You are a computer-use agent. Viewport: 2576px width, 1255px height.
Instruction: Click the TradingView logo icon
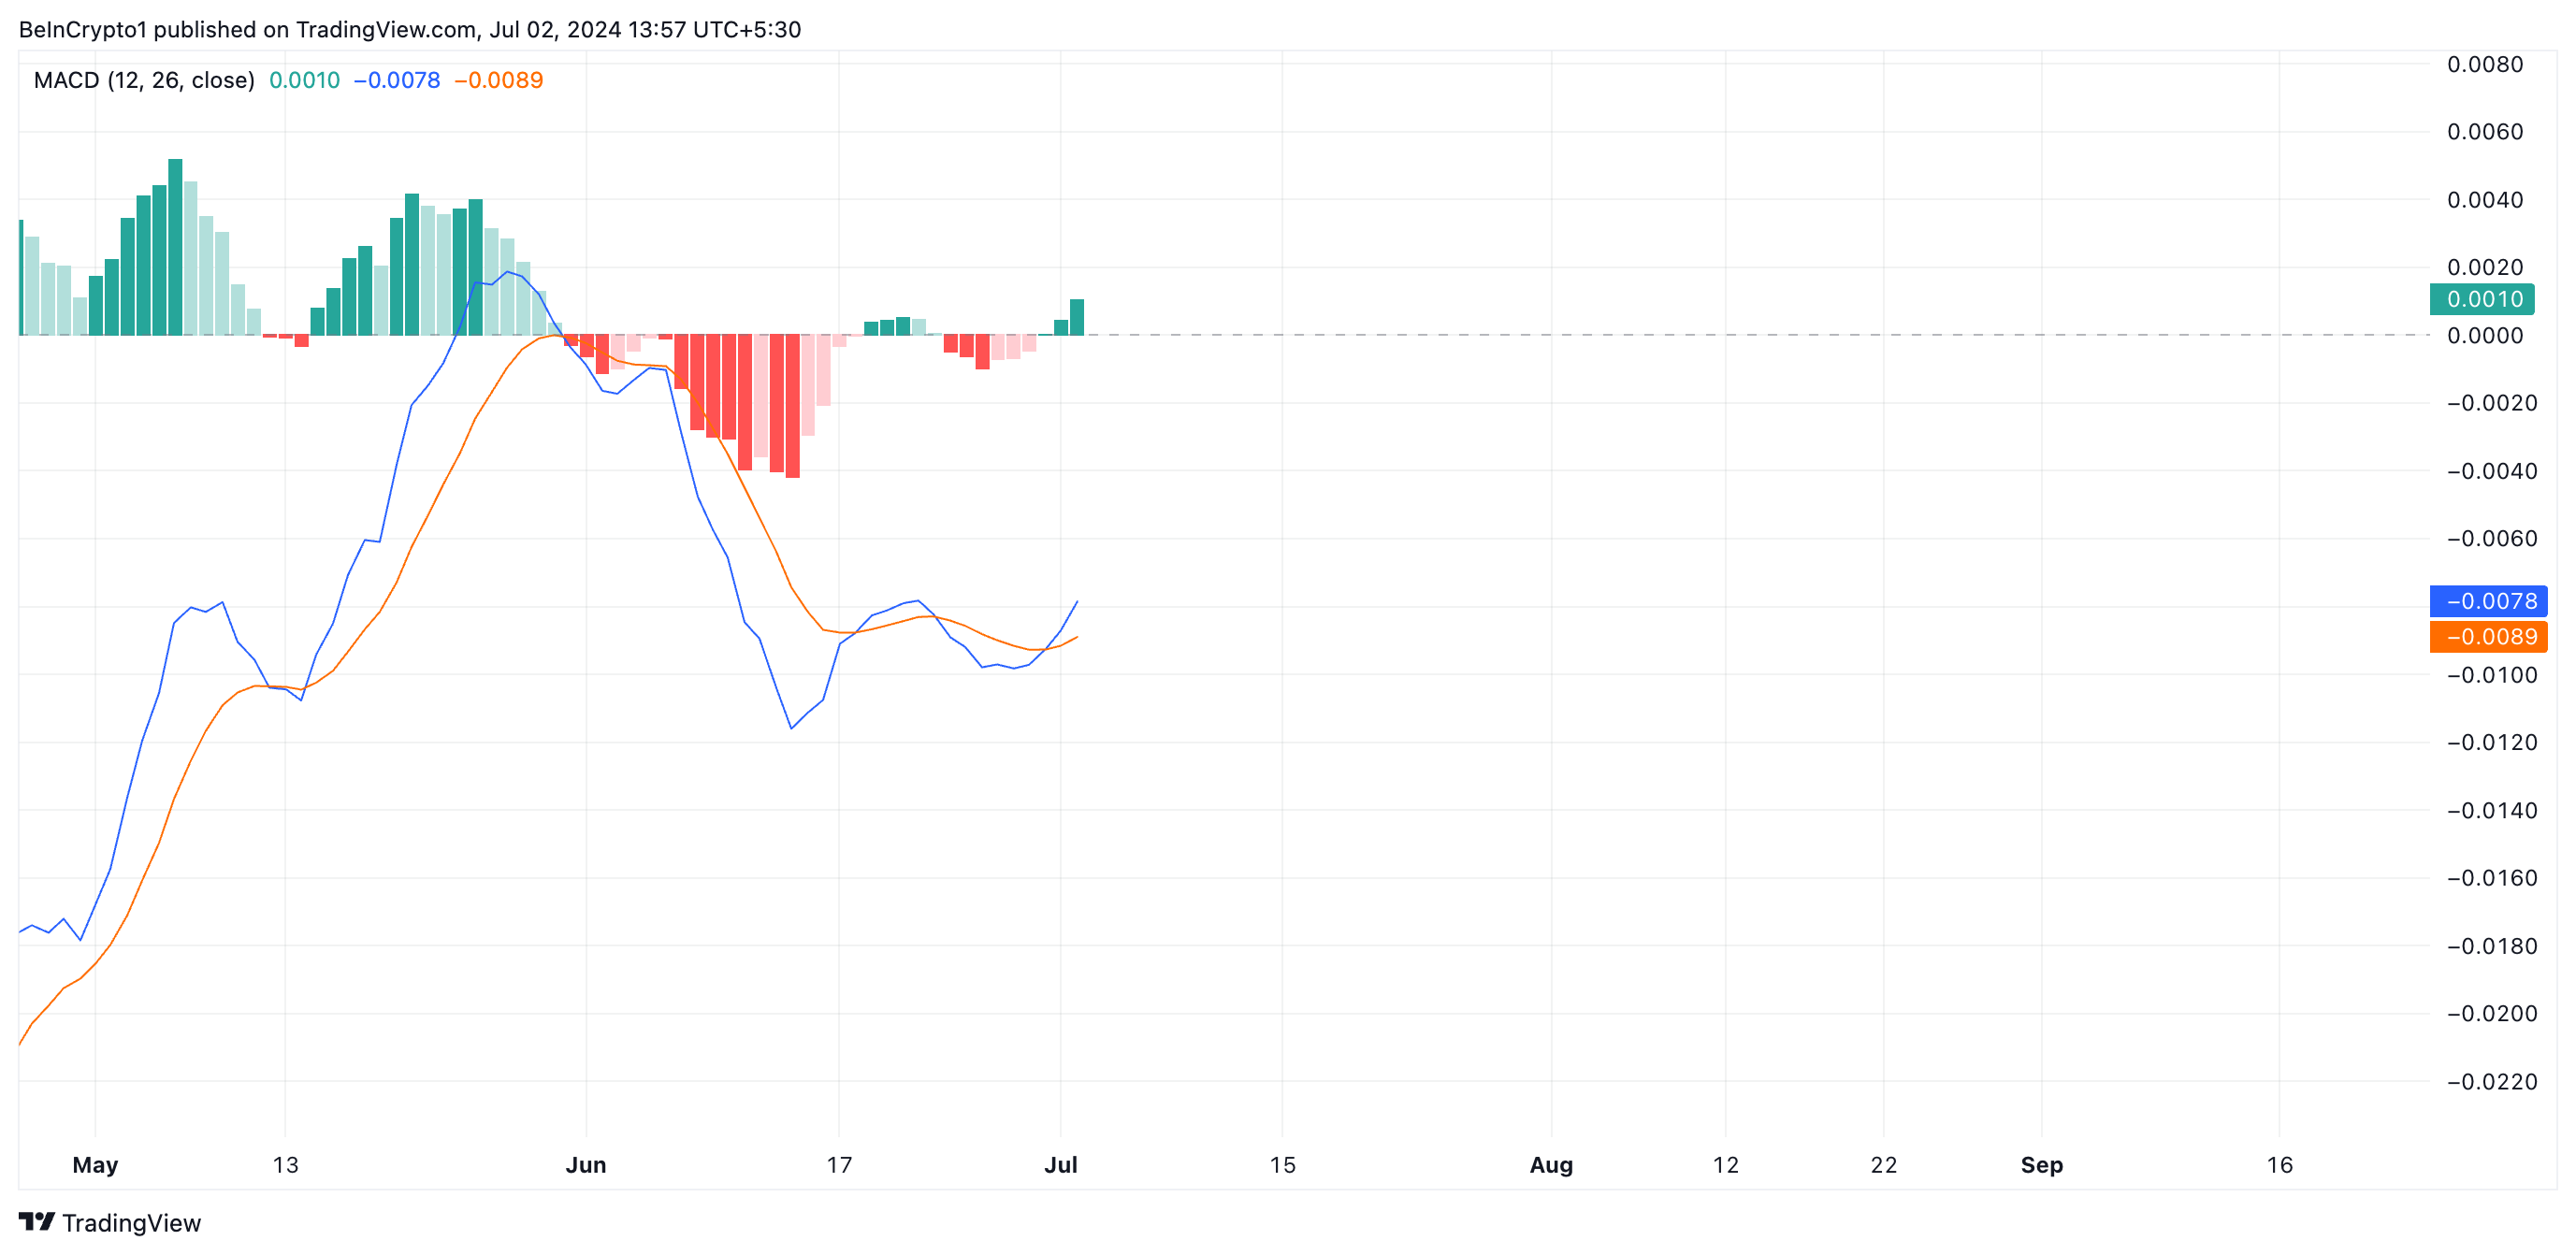(x=37, y=1222)
